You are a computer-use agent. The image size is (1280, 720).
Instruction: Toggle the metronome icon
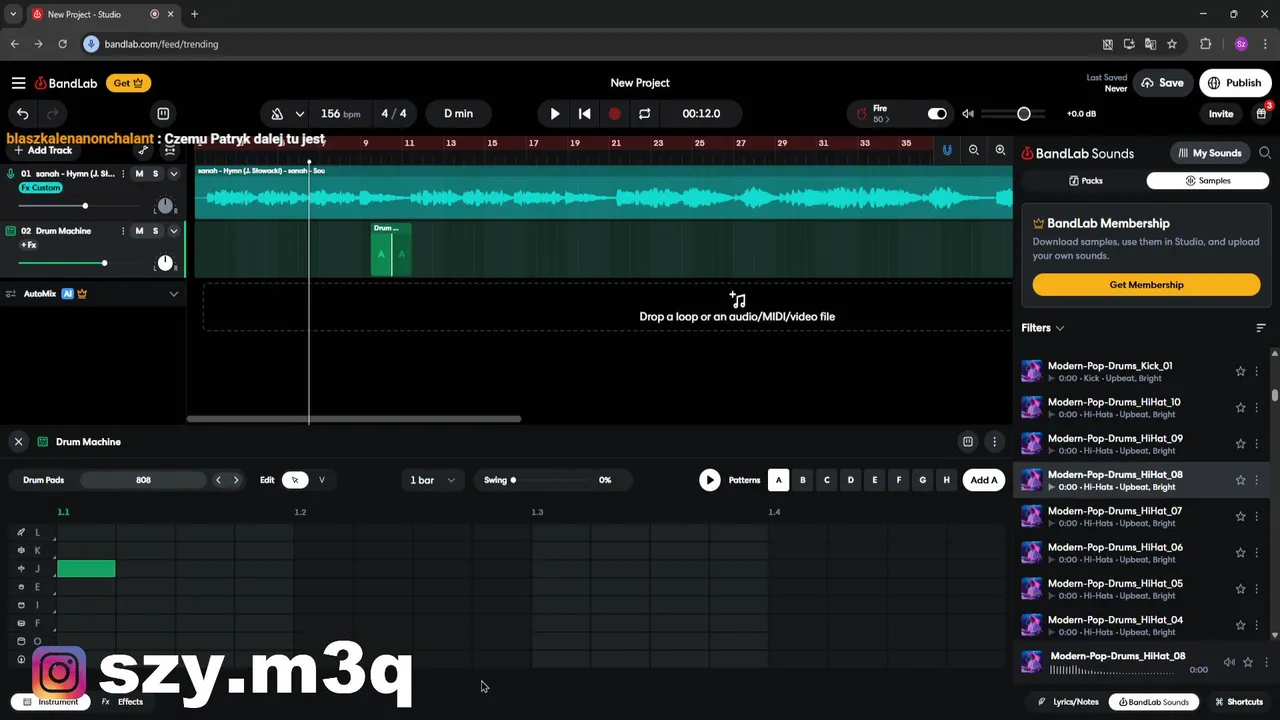click(x=277, y=114)
